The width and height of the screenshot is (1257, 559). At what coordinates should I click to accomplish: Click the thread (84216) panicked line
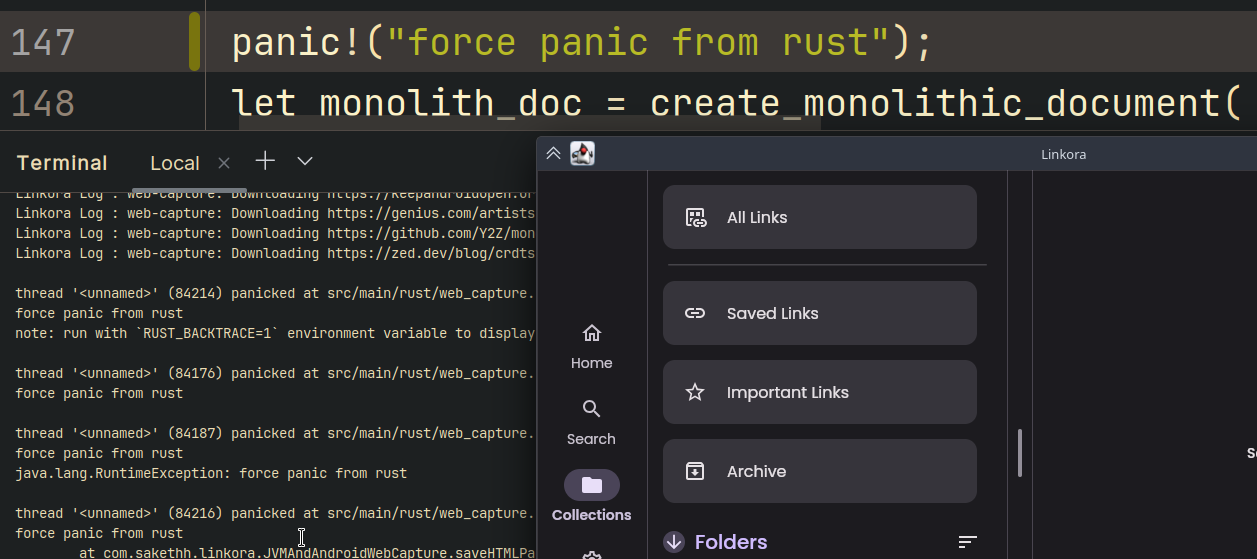click(275, 513)
